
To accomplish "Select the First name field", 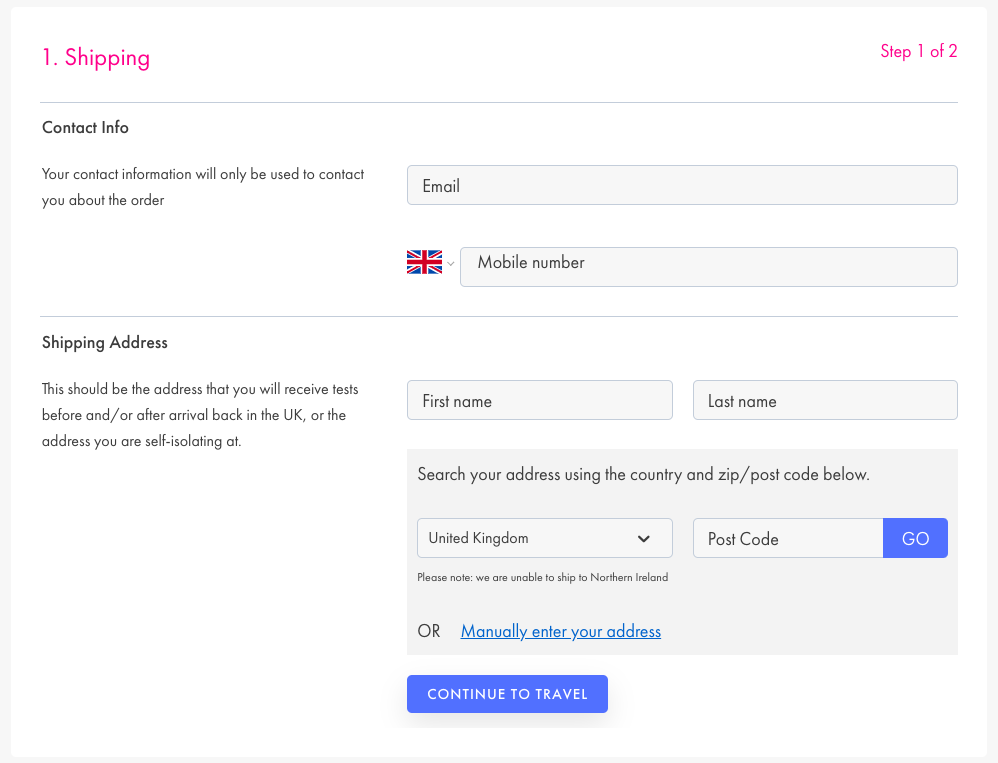I will click(x=539, y=401).
